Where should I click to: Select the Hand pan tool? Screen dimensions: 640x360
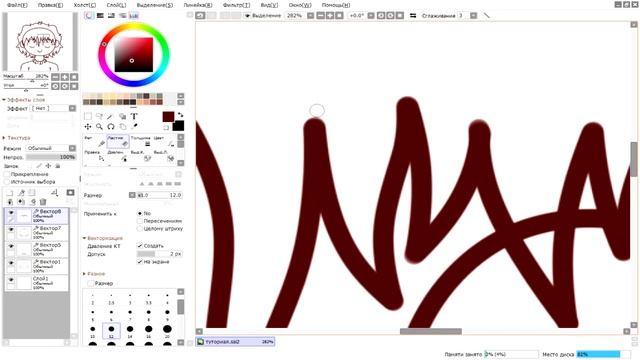click(122, 127)
